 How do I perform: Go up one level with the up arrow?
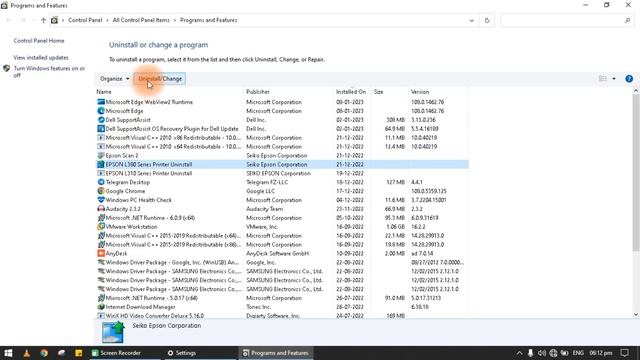click(43, 20)
